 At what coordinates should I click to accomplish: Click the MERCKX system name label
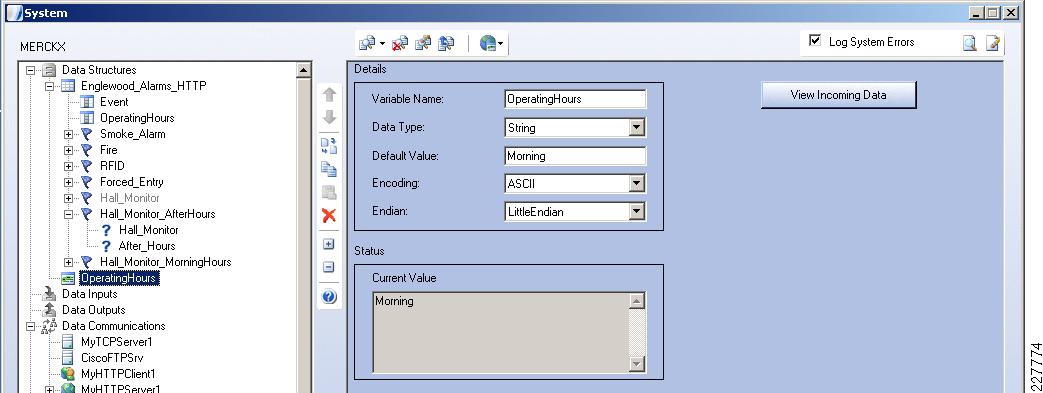tap(43, 47)
